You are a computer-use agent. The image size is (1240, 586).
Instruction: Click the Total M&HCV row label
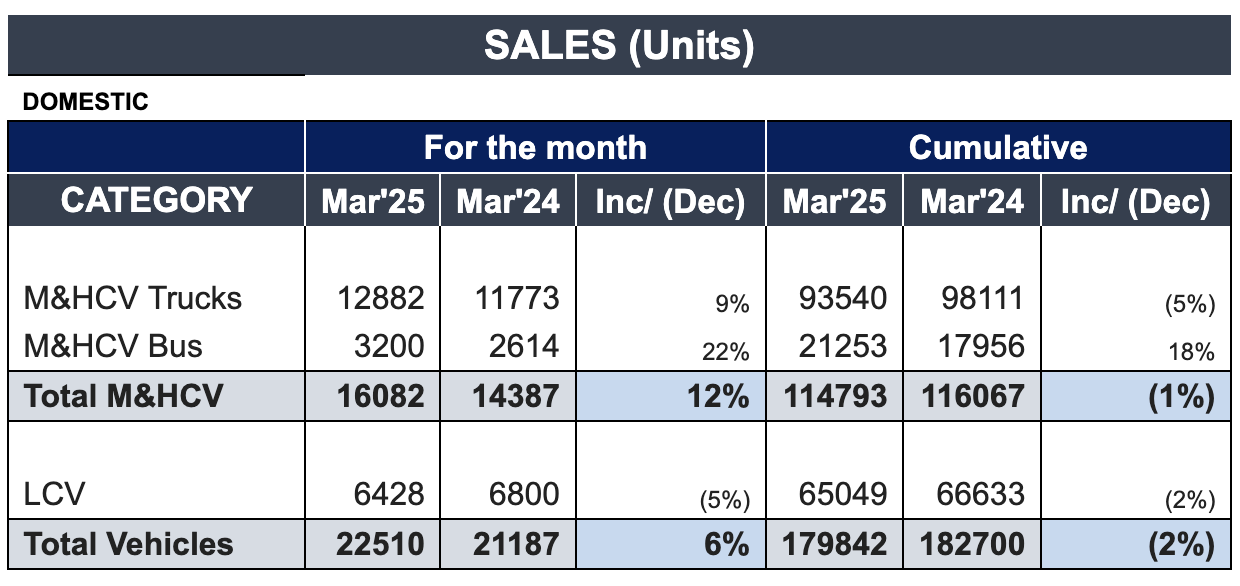click(123, 396)
